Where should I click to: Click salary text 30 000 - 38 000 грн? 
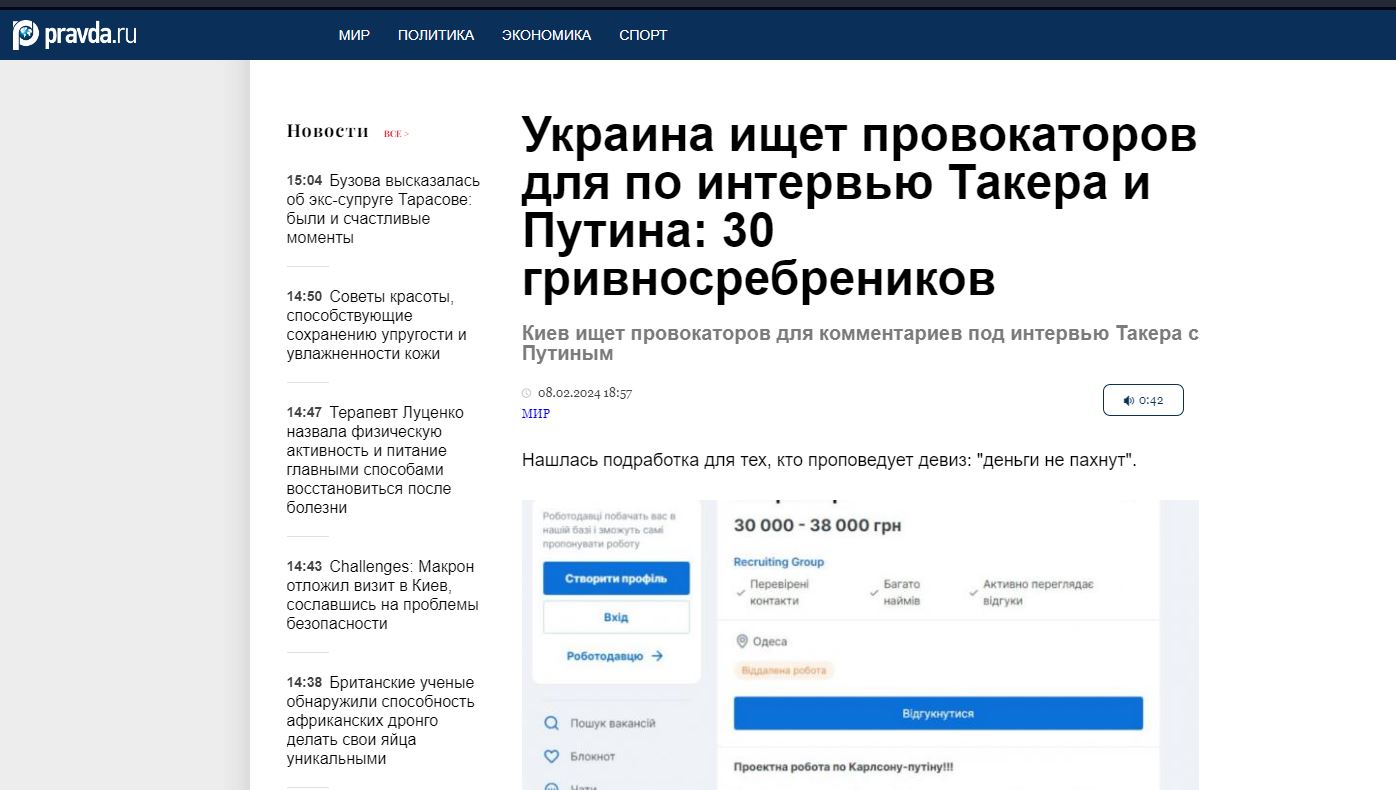(818, 526)
